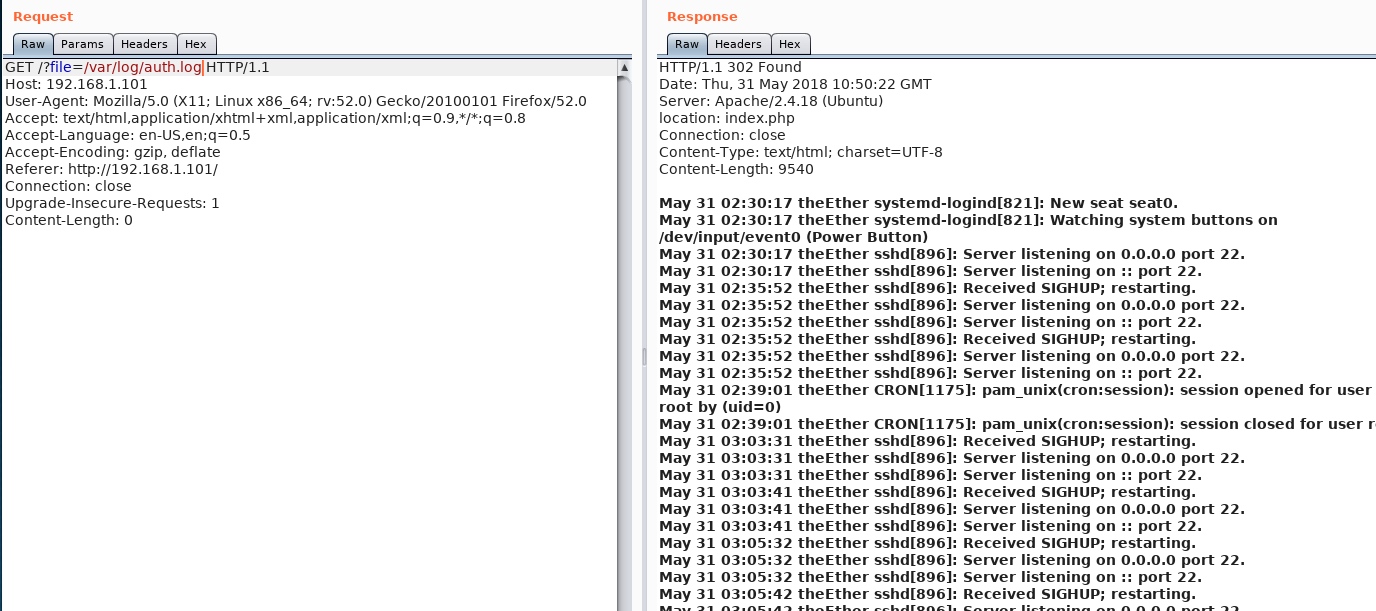Click the 'Accept-Language: en-US' header line

128,136
